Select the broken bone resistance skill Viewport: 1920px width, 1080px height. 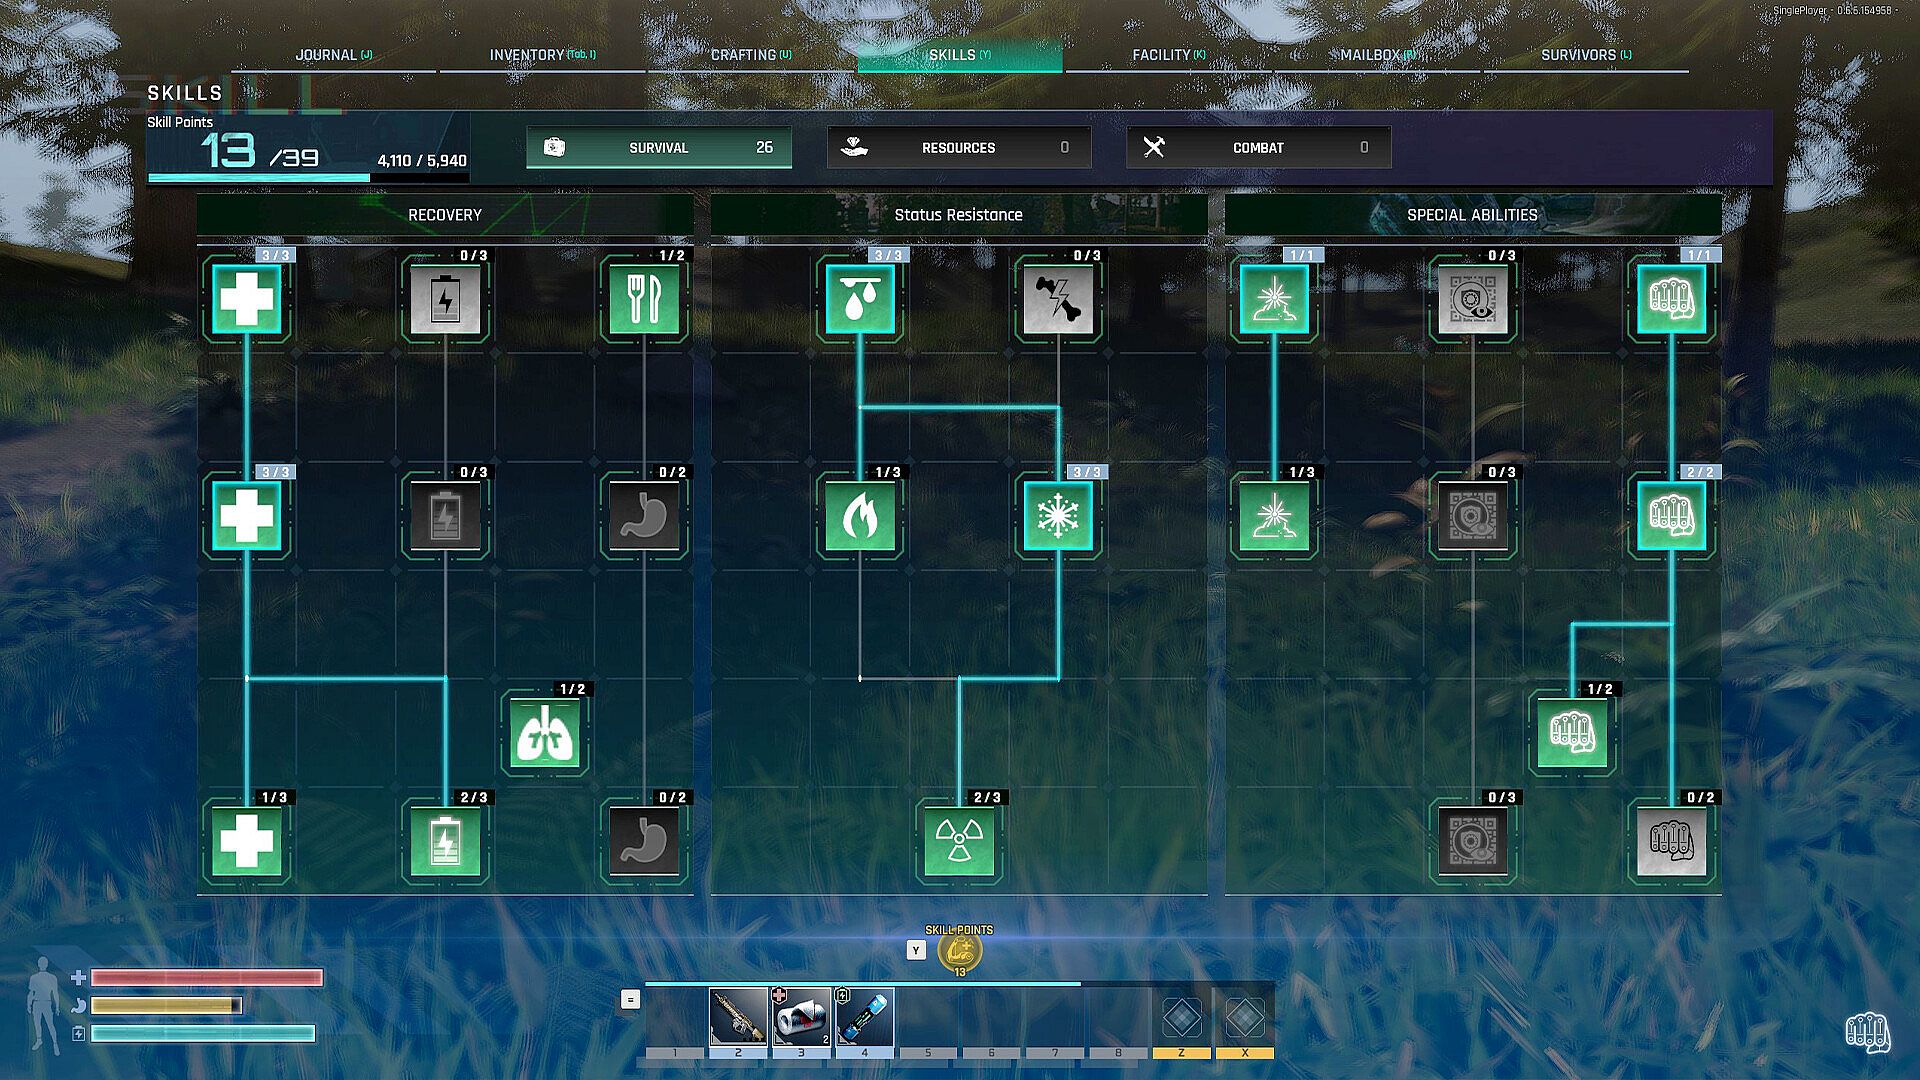(1058, 300)
